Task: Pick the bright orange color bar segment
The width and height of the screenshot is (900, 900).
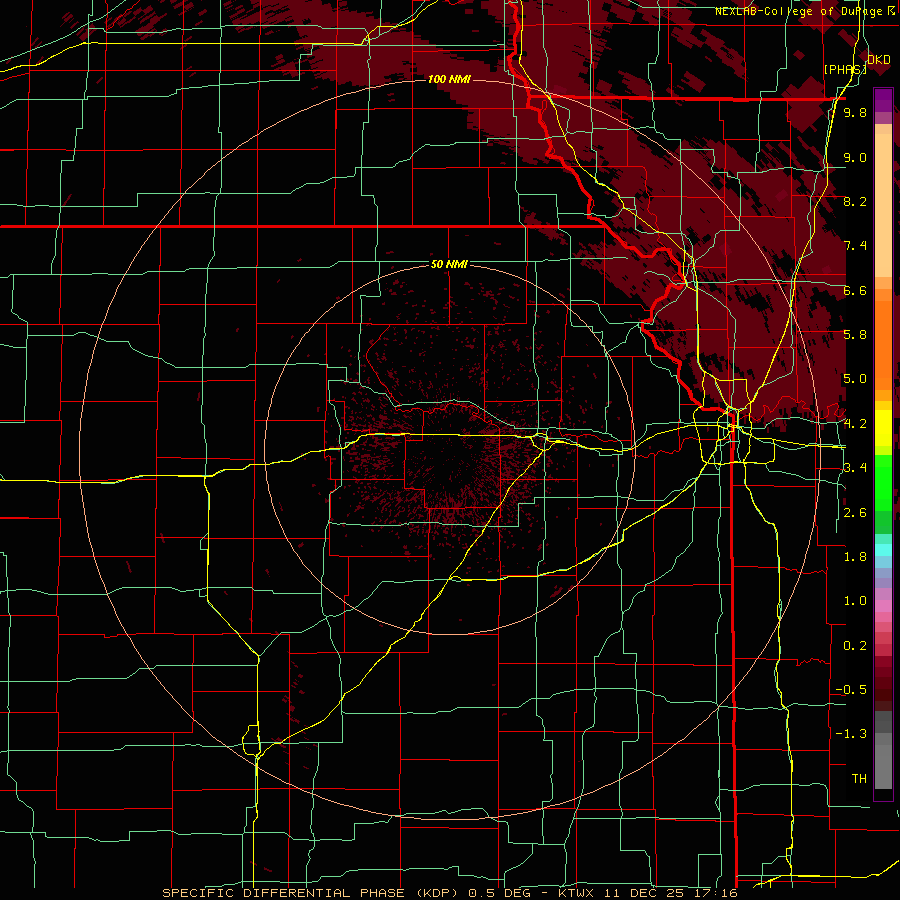Action: pyautogui.click(x=883, y=344)
